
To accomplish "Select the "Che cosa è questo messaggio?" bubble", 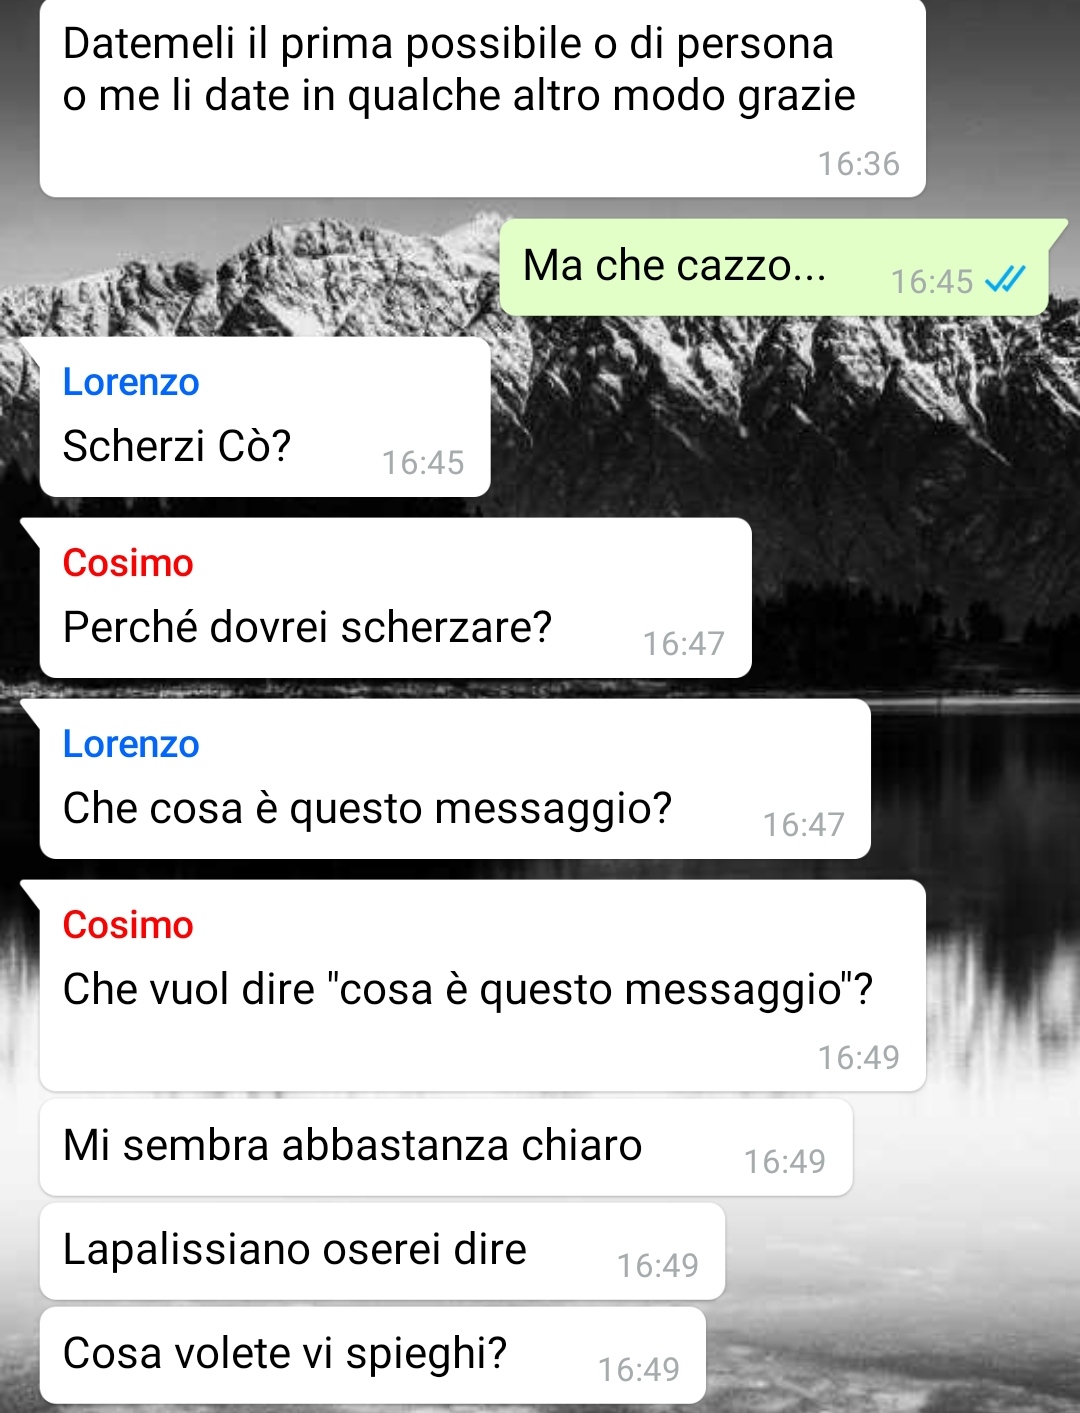I will coord(455,779).
